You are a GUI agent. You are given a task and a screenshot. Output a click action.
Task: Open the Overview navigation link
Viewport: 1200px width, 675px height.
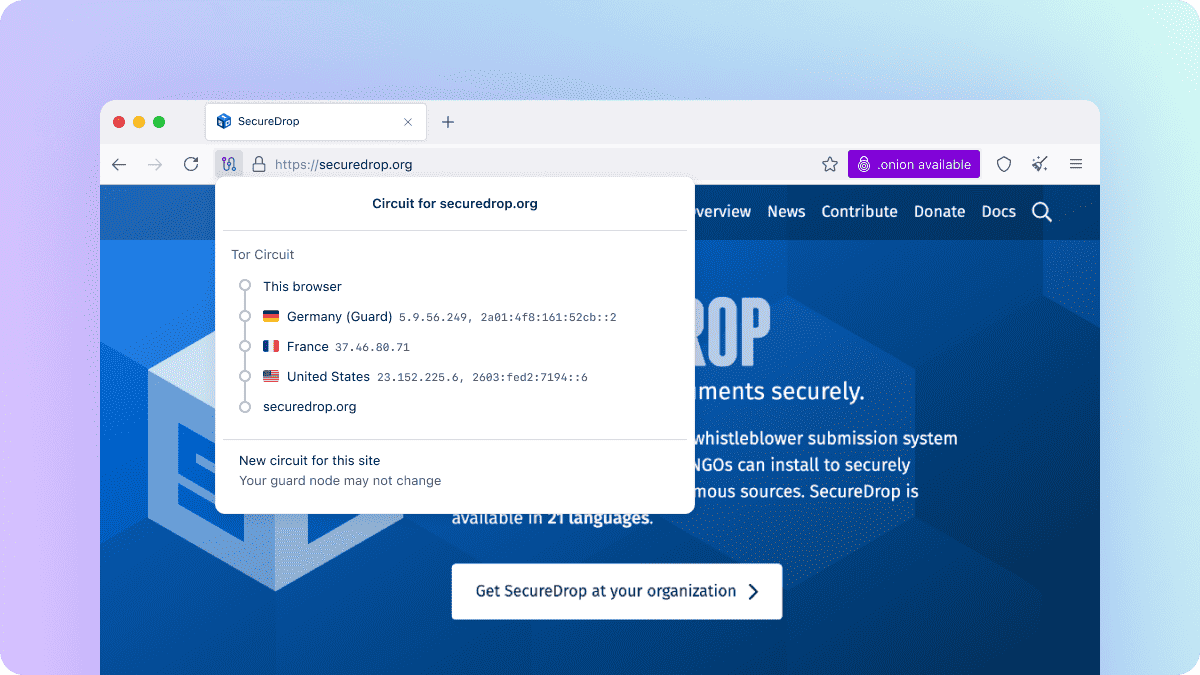pos(721,211)
